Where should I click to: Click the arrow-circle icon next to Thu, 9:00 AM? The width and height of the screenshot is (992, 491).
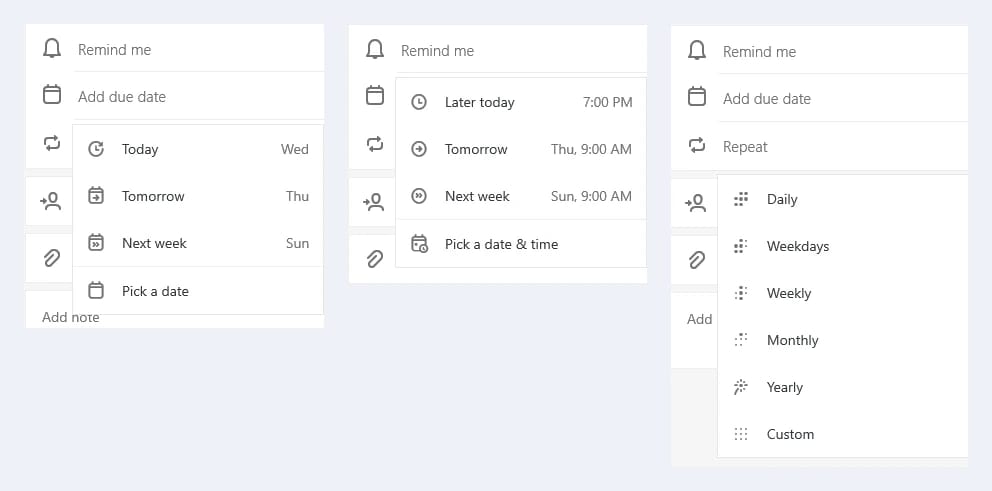[419, 149]
